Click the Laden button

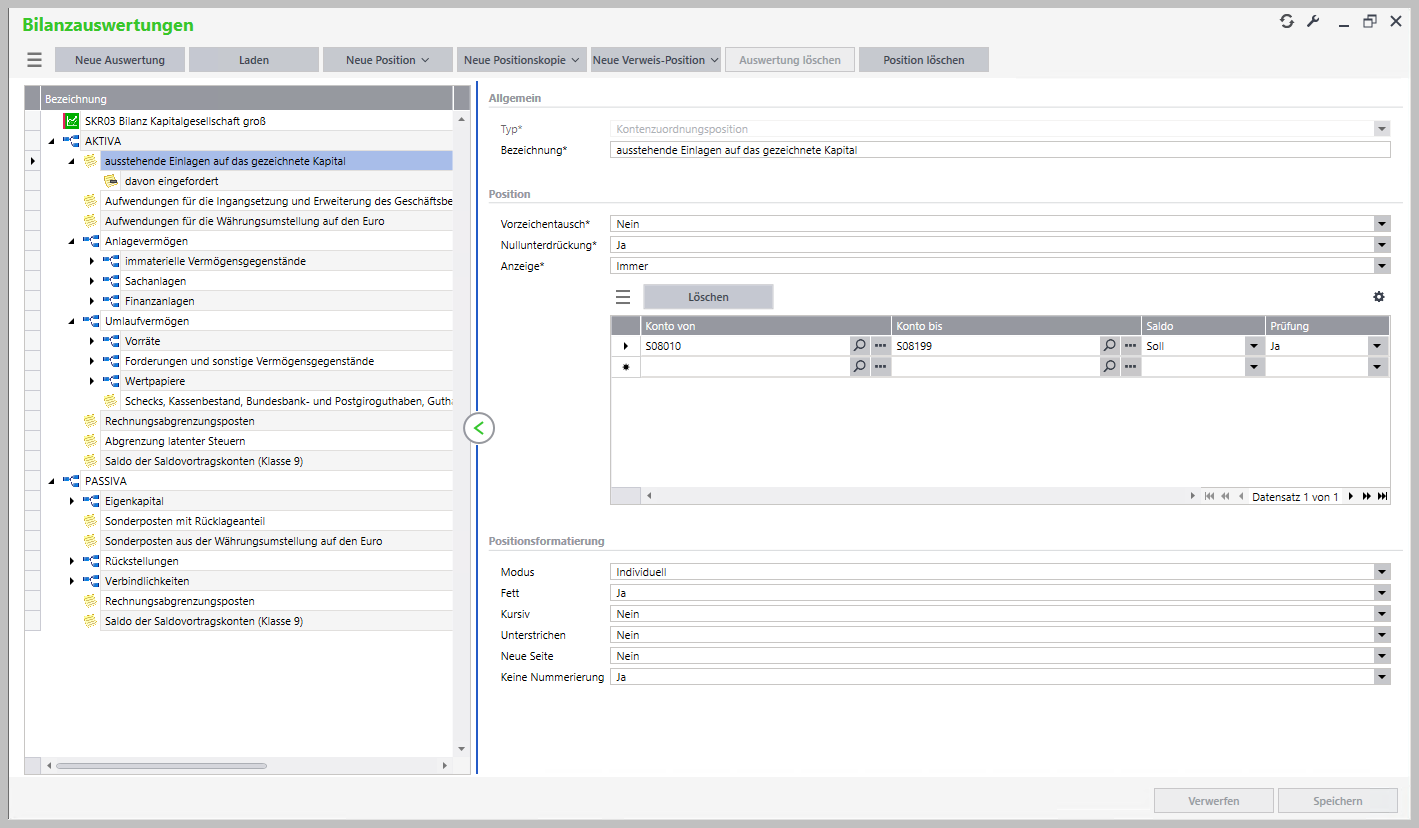tap(254, 60)
